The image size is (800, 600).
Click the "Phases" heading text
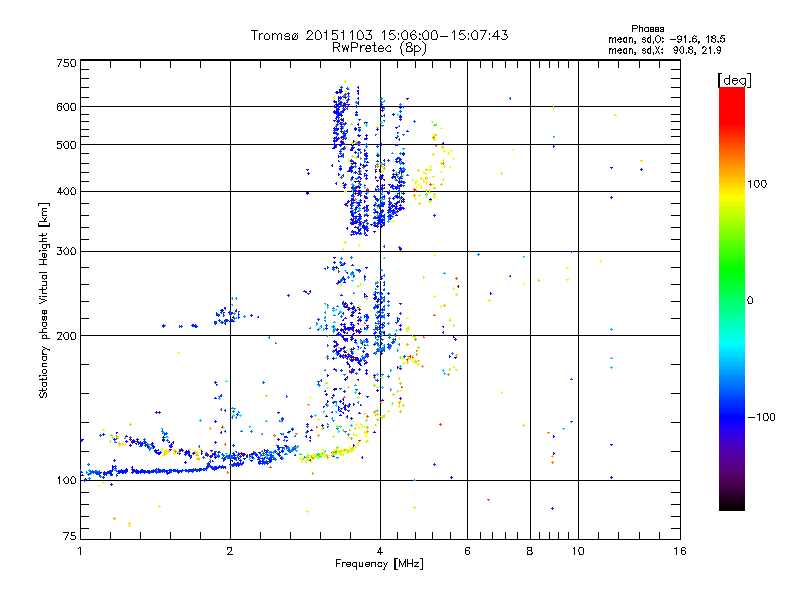(x=647, y=29)
